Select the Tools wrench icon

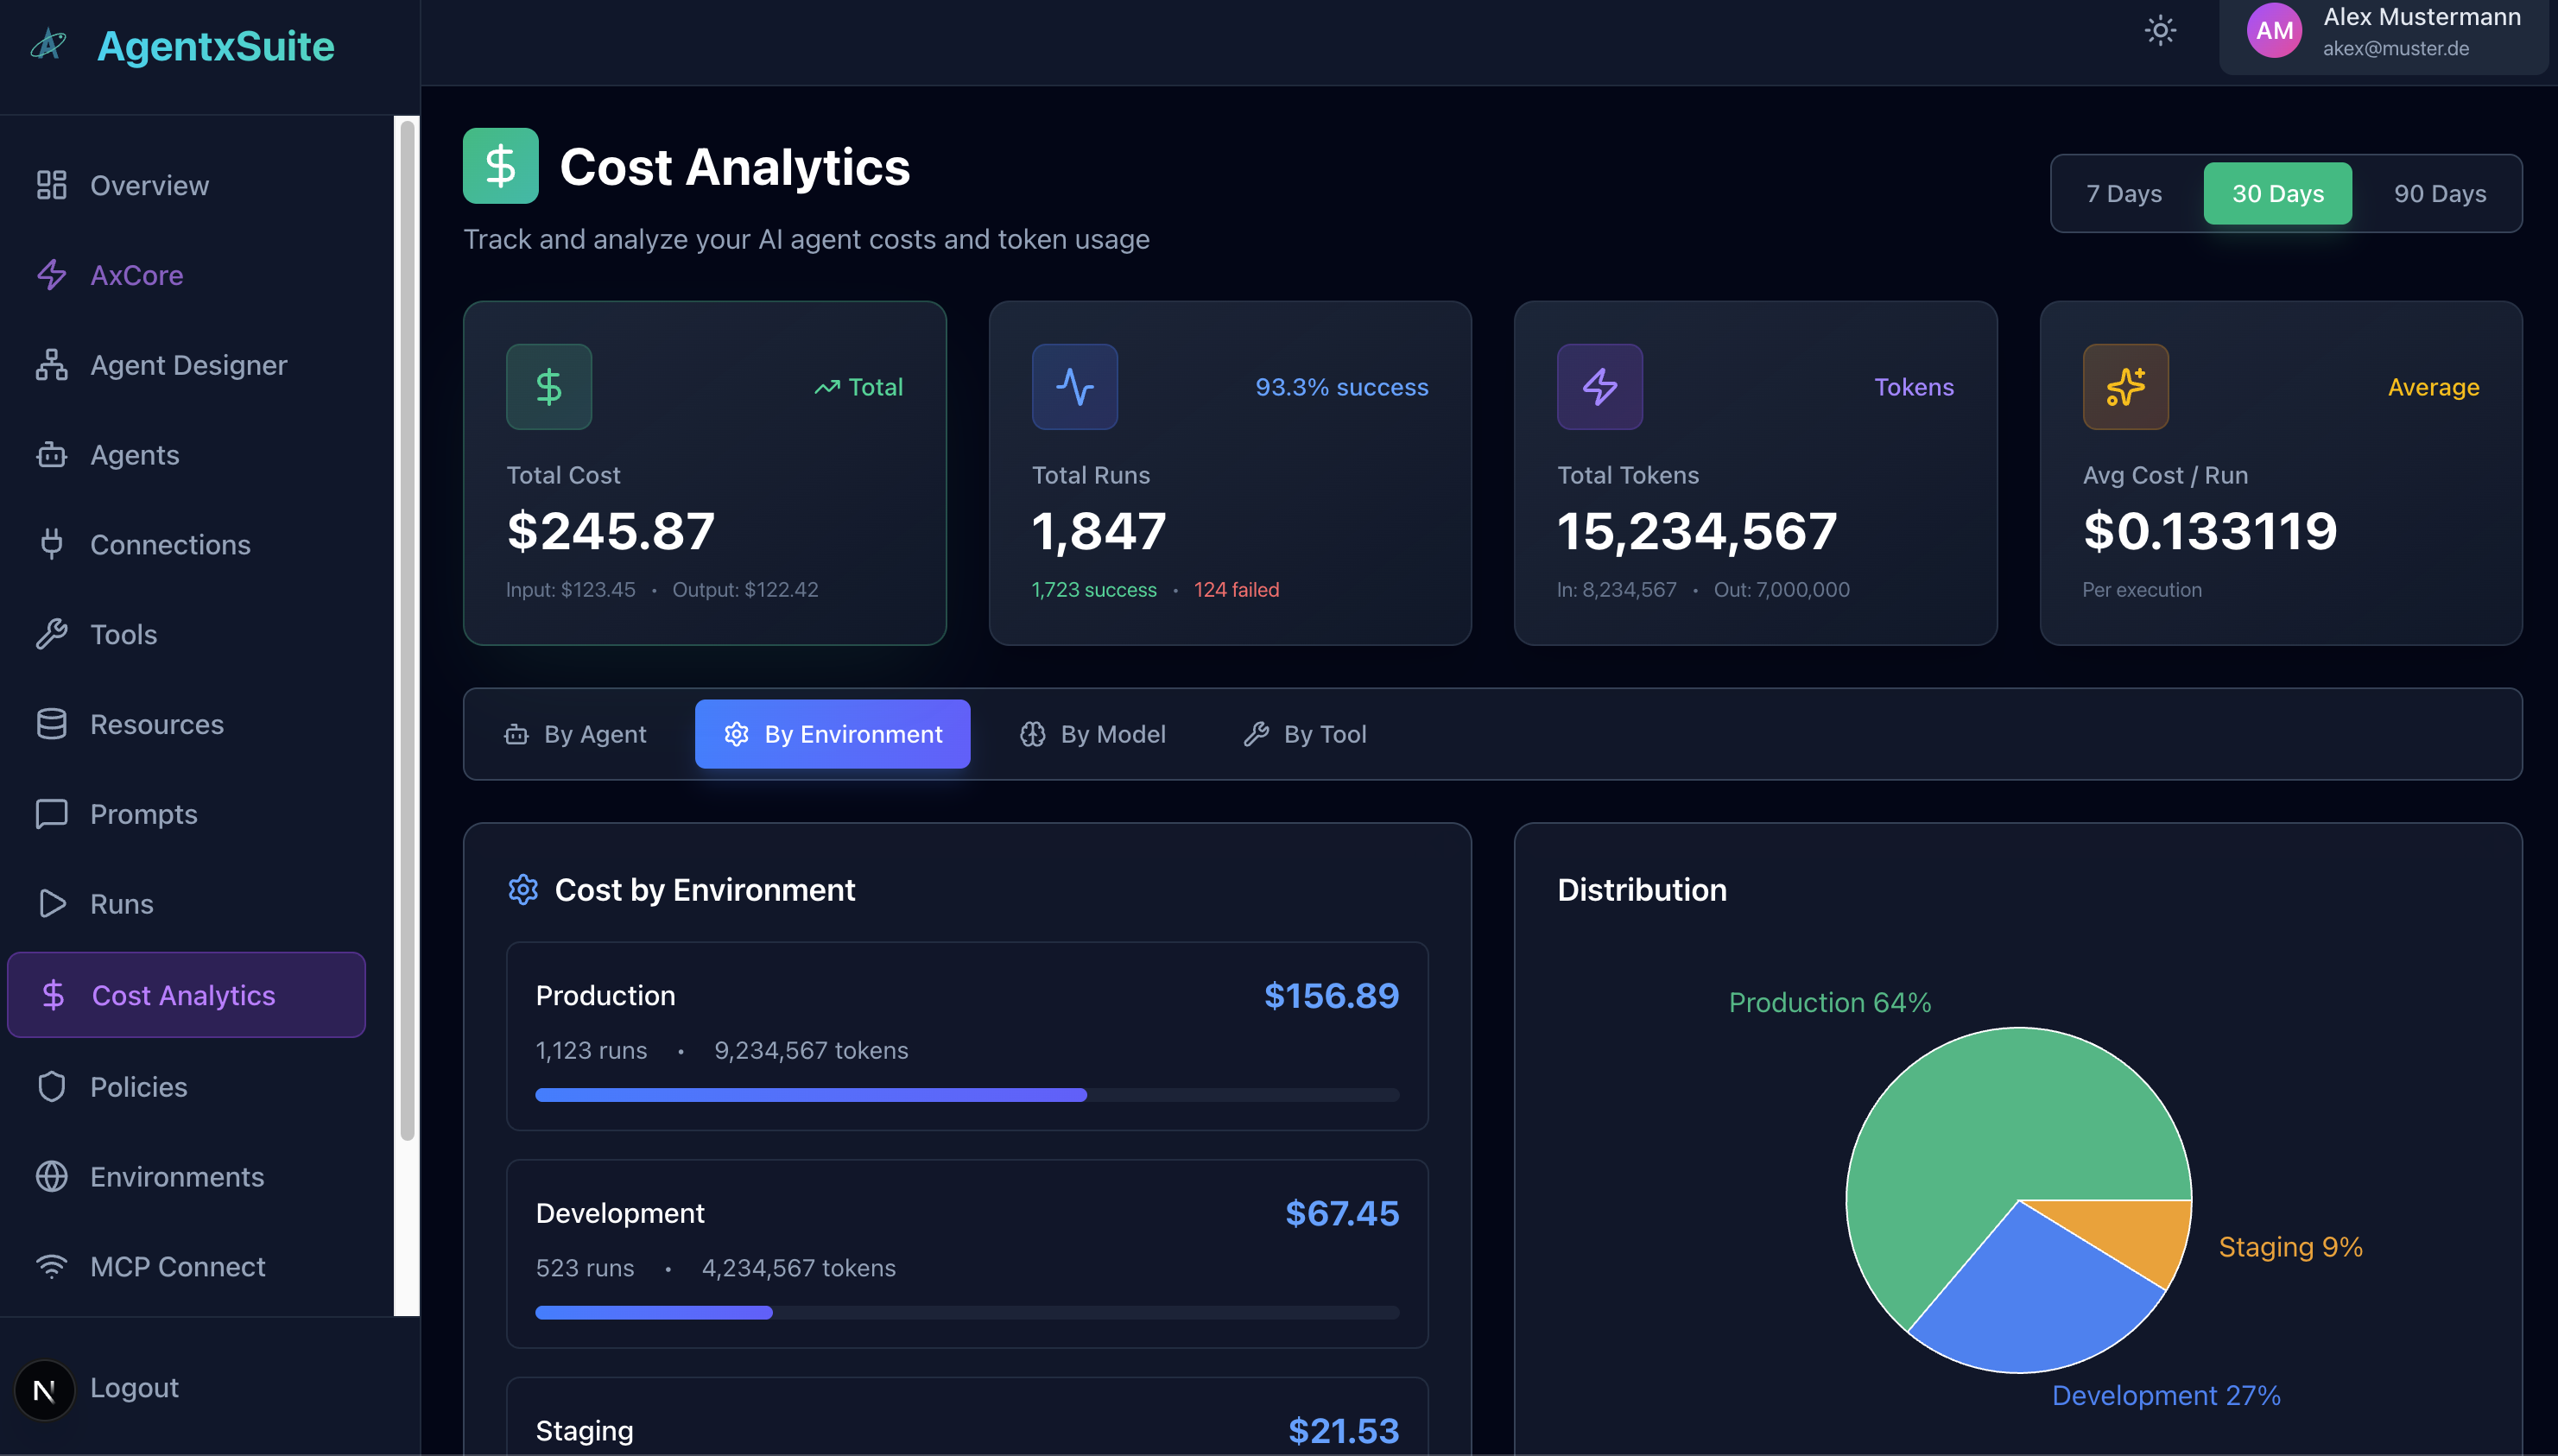pos(51,634)
